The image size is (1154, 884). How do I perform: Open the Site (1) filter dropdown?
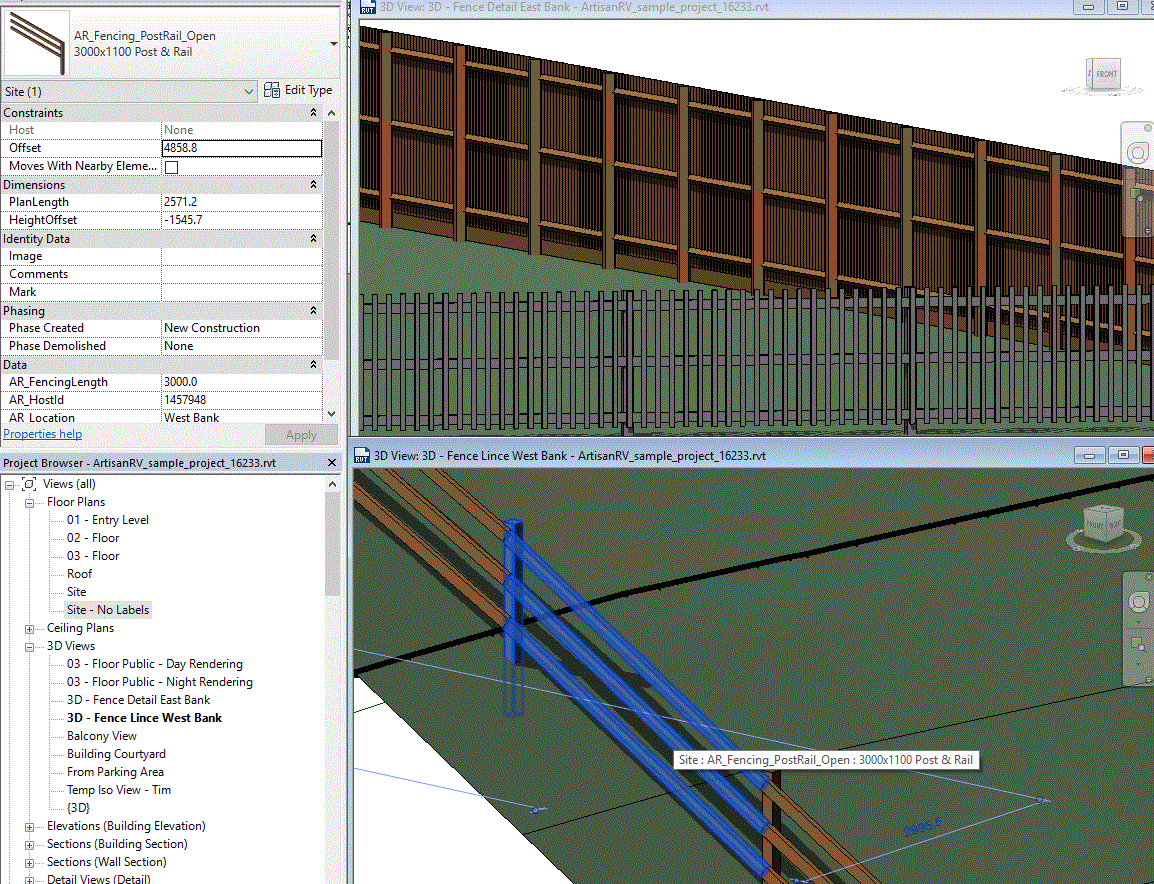click(249, 91)
